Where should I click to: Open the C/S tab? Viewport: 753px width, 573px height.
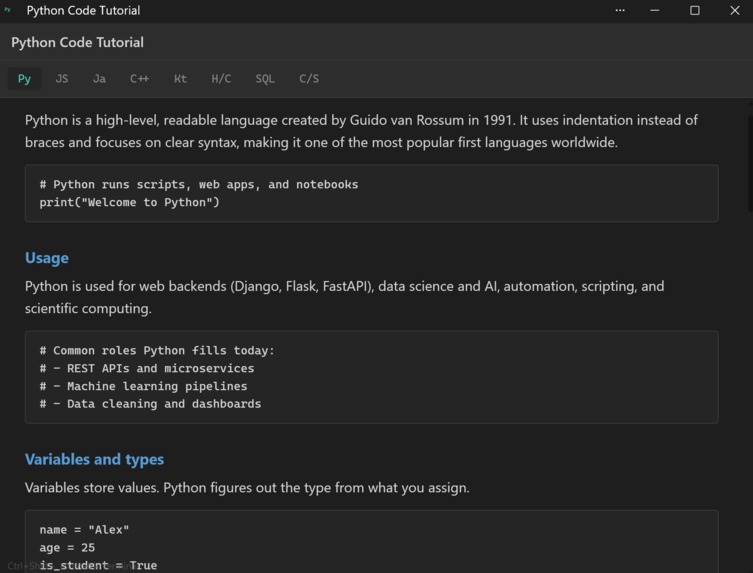(309, 79)
